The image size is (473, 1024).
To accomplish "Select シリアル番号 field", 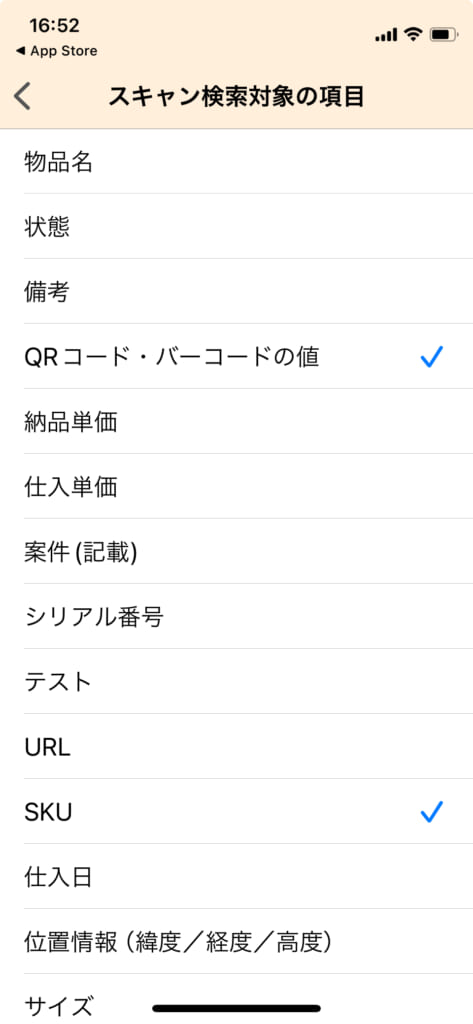I will [236, 616].
